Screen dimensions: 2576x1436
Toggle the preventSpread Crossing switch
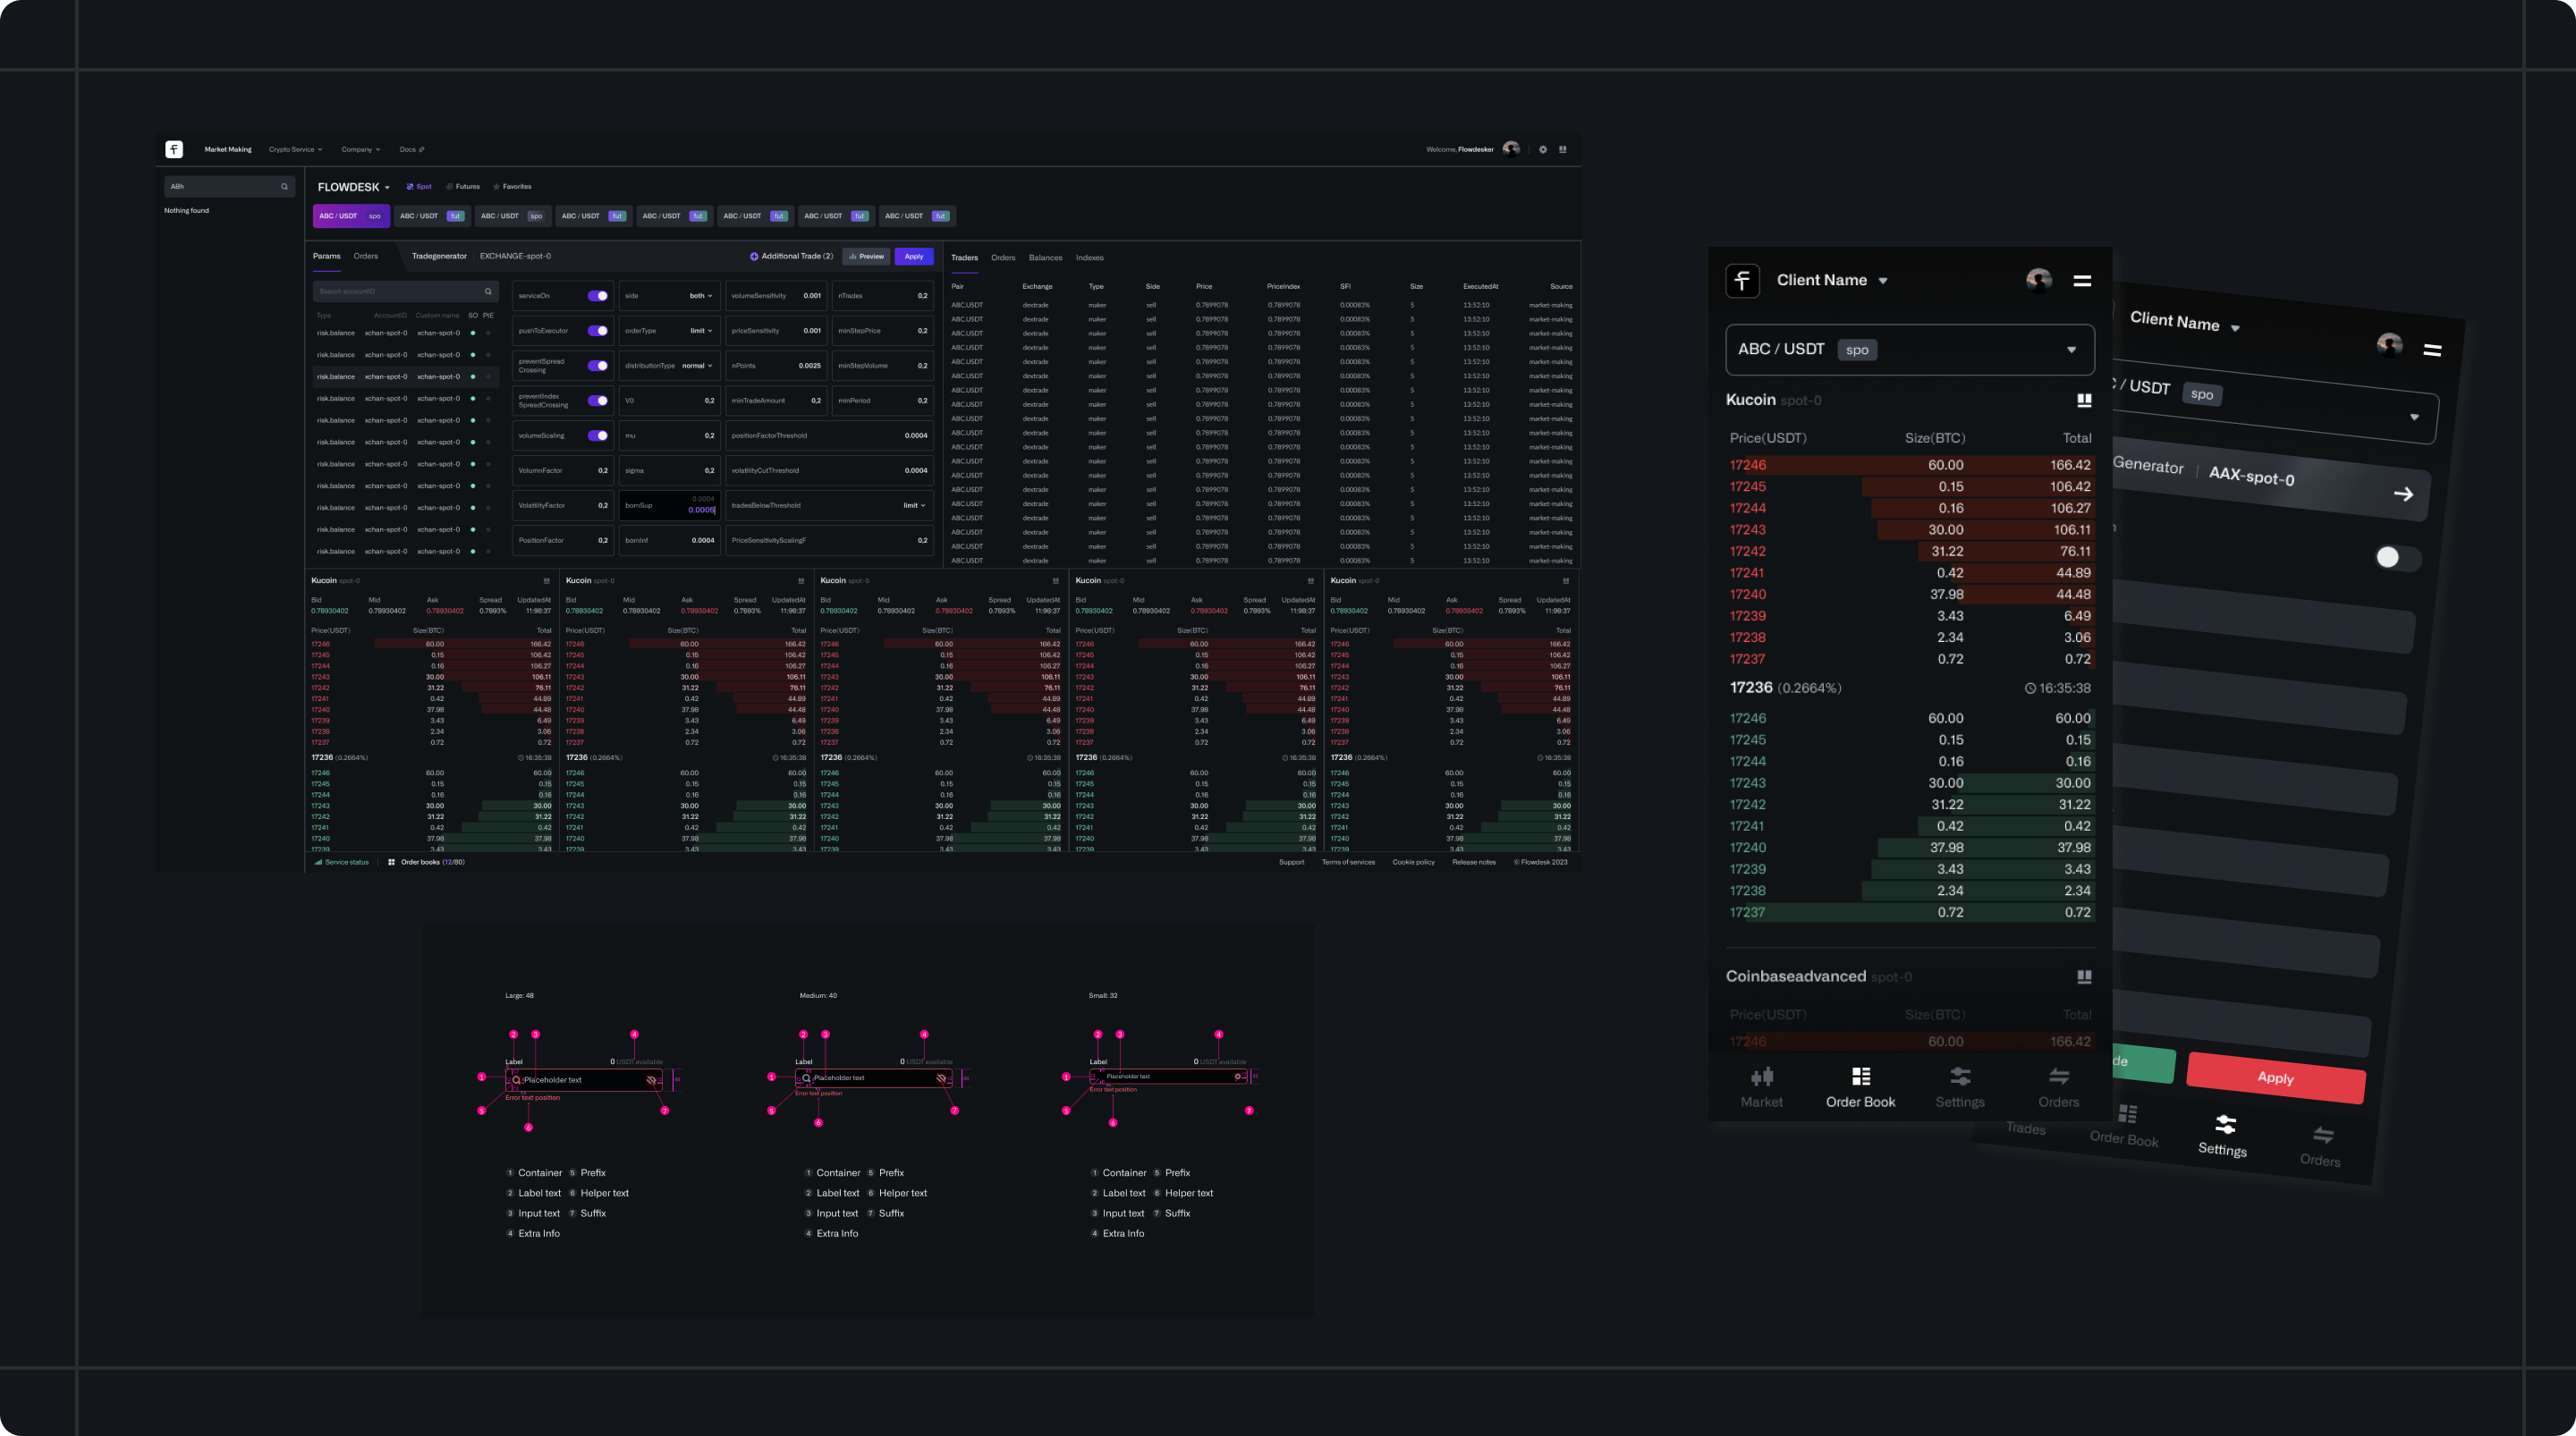click(598, 366)
